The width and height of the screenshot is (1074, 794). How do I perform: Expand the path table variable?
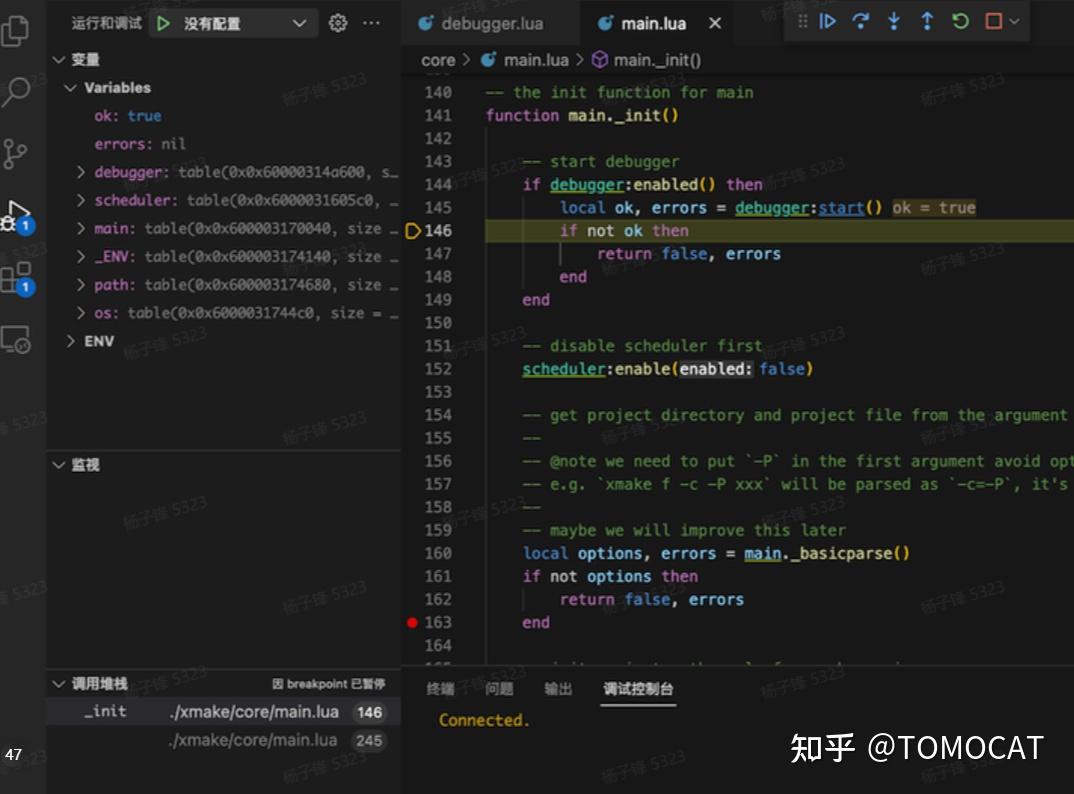(x=81, y=284)
